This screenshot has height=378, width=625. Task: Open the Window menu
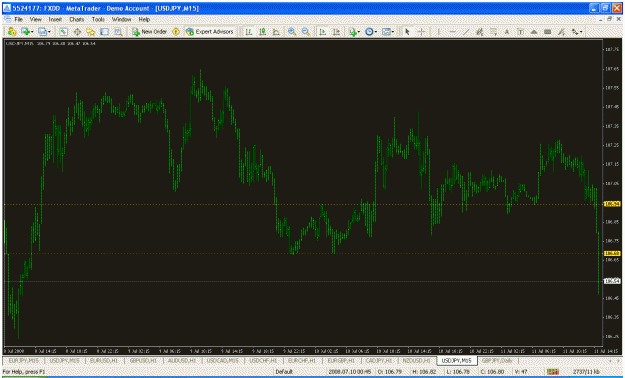click(x=121, y=19)
